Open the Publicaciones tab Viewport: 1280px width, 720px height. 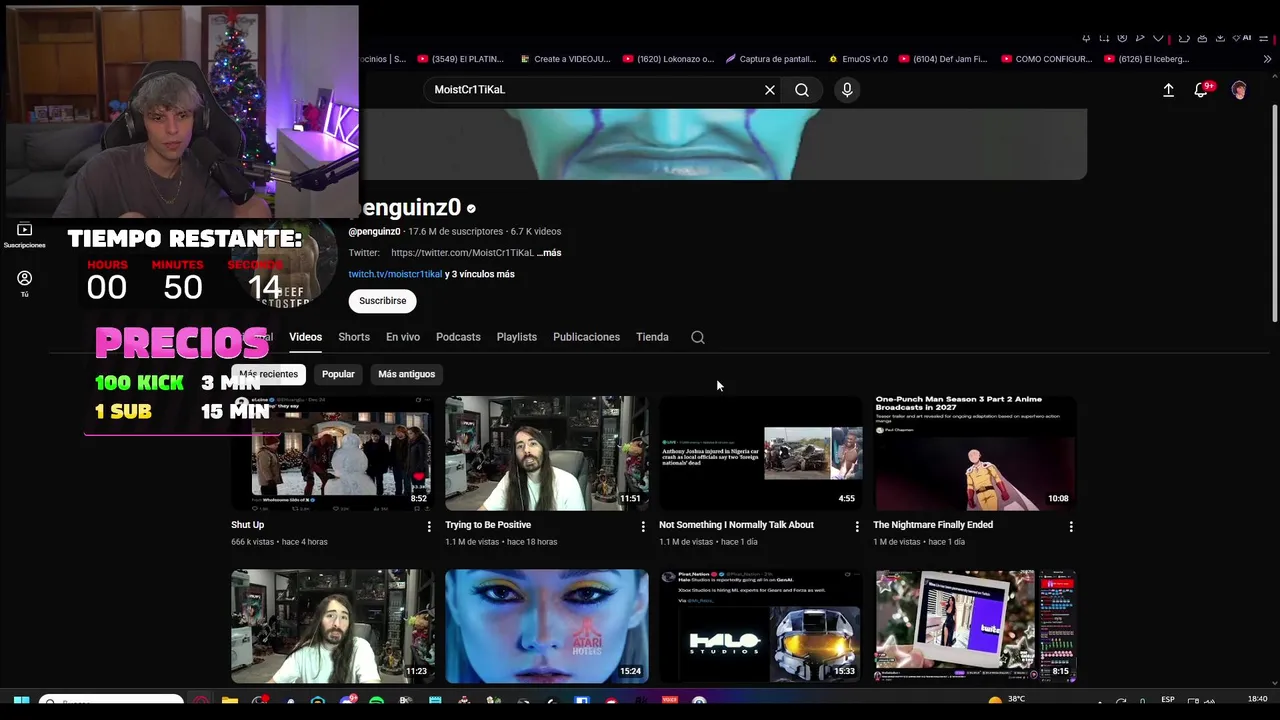click(586, 337)
